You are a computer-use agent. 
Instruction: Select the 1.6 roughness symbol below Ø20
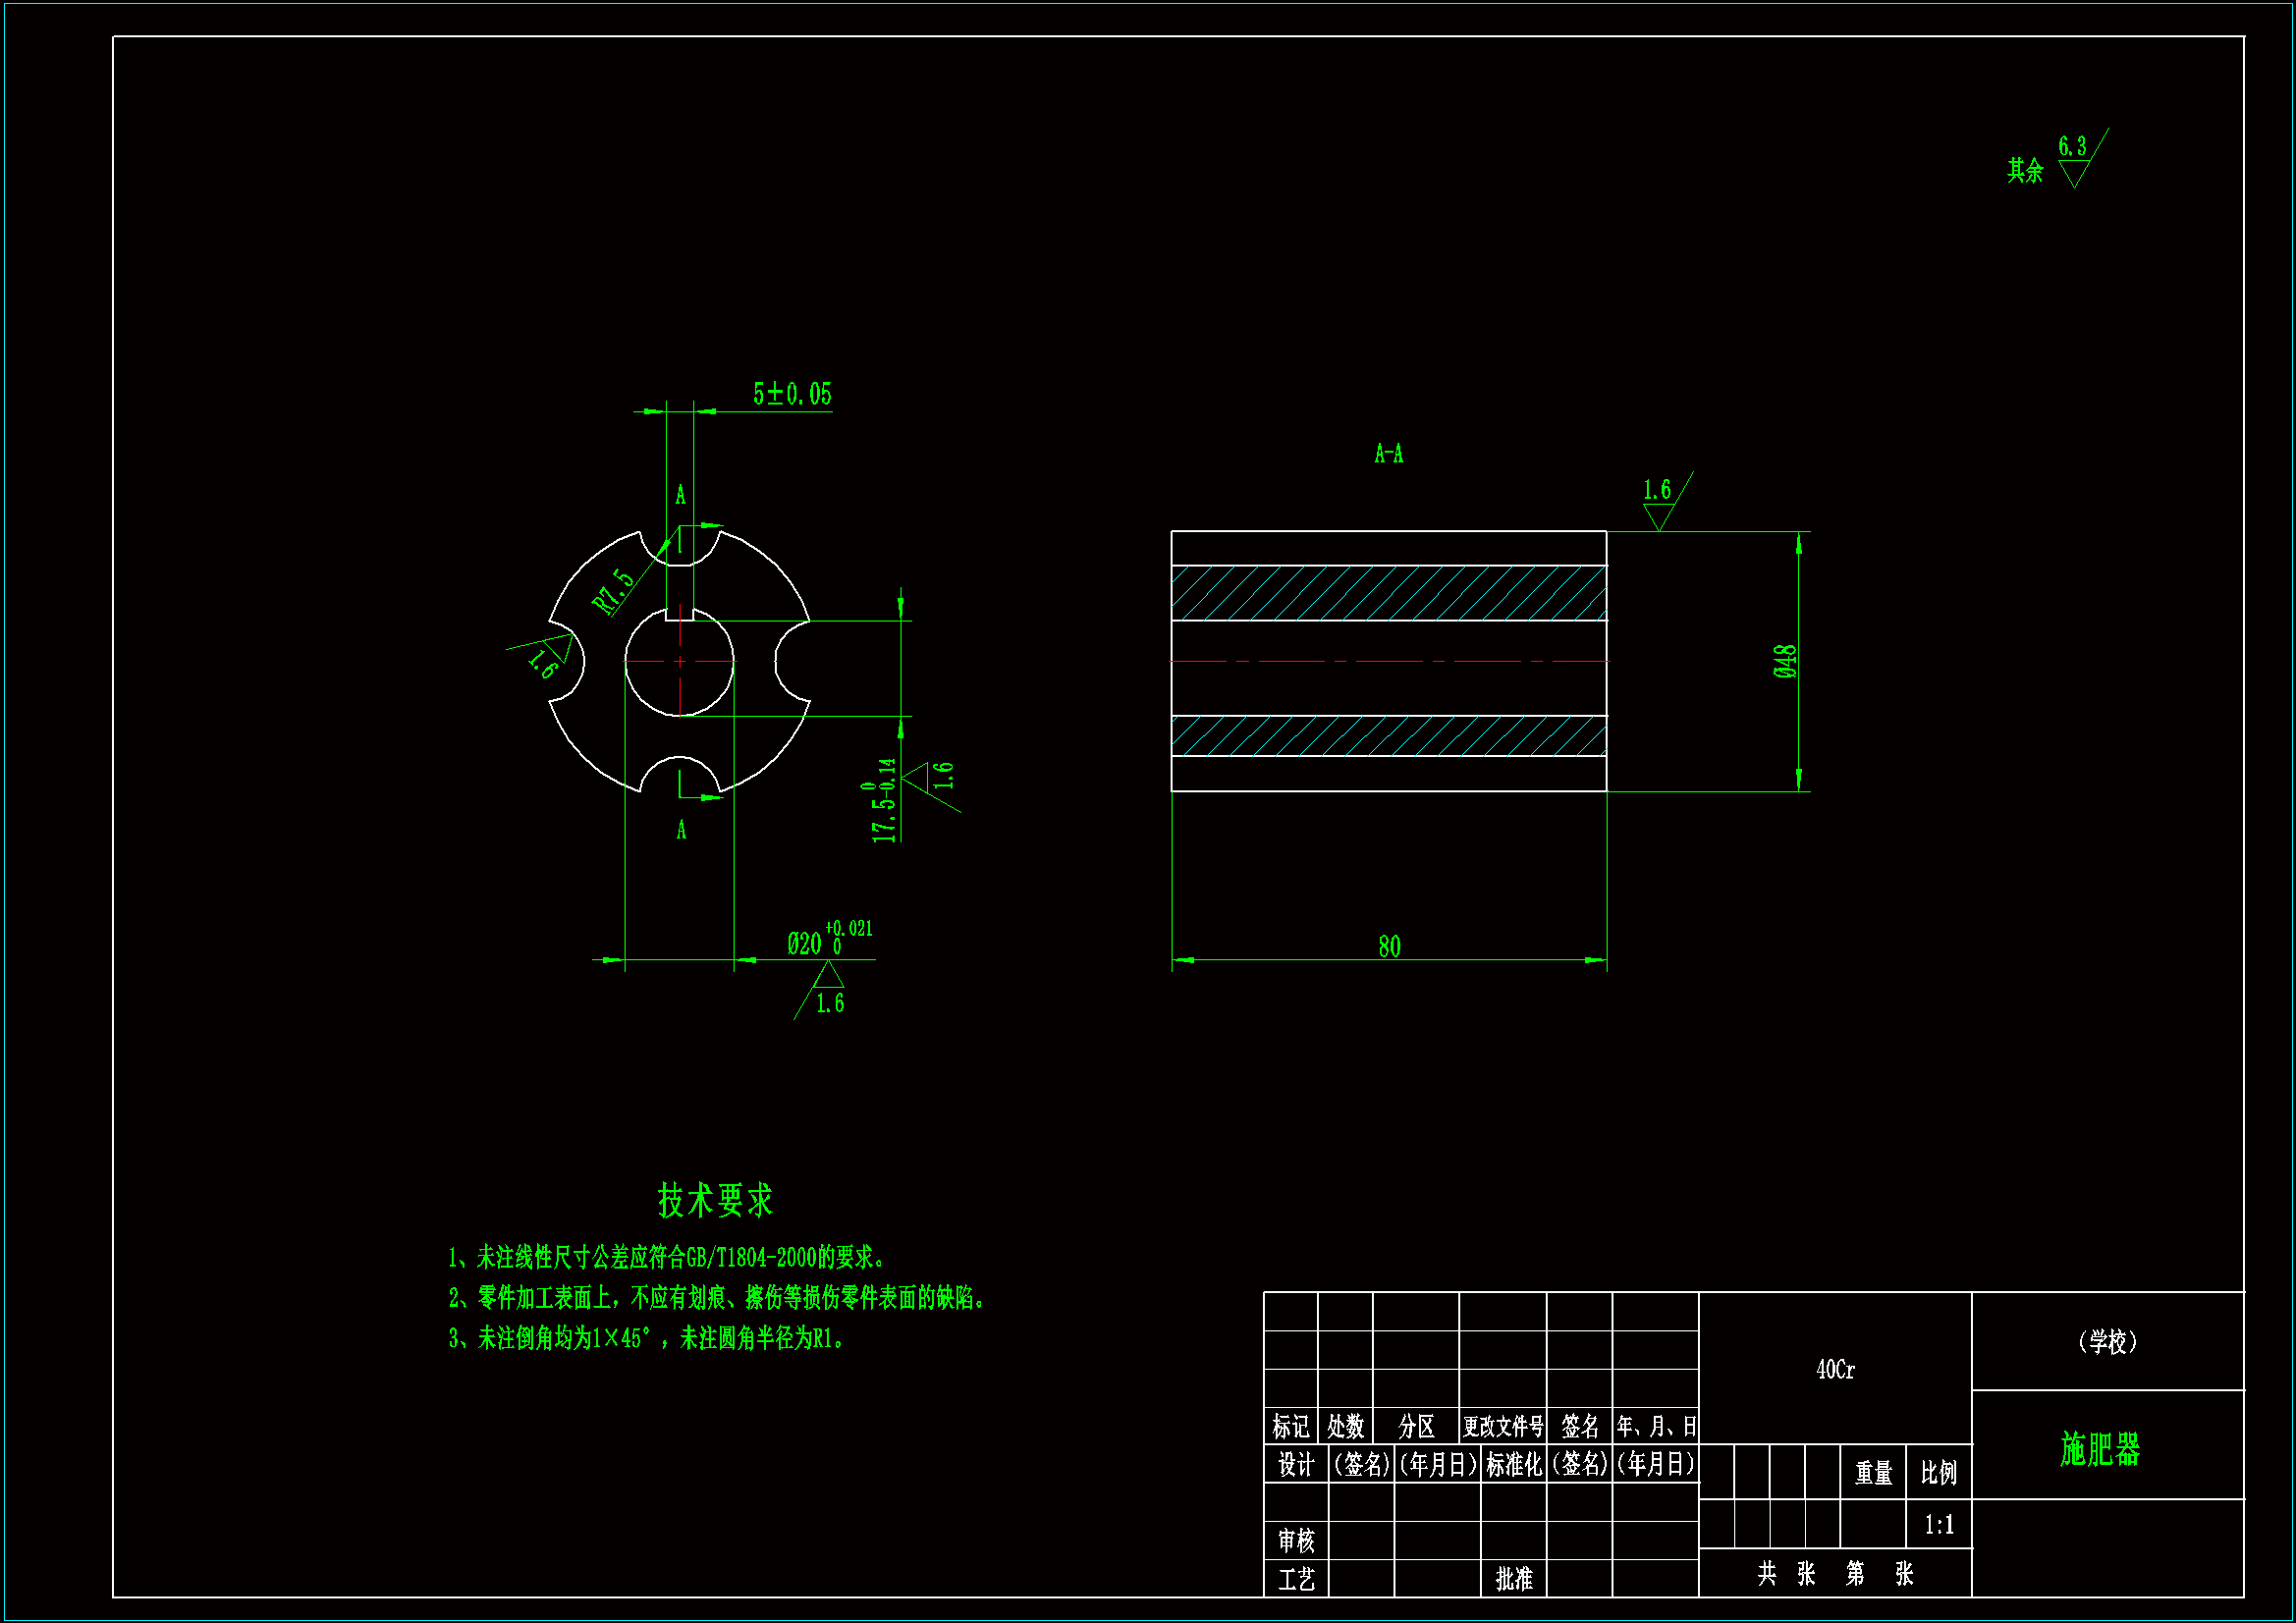(828, 992)
